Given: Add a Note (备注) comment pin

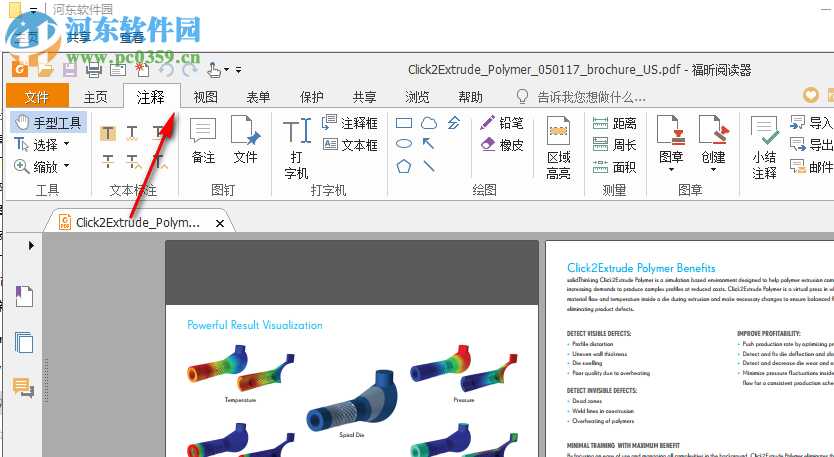Looking at the screenshot, I should click(203, 141).
